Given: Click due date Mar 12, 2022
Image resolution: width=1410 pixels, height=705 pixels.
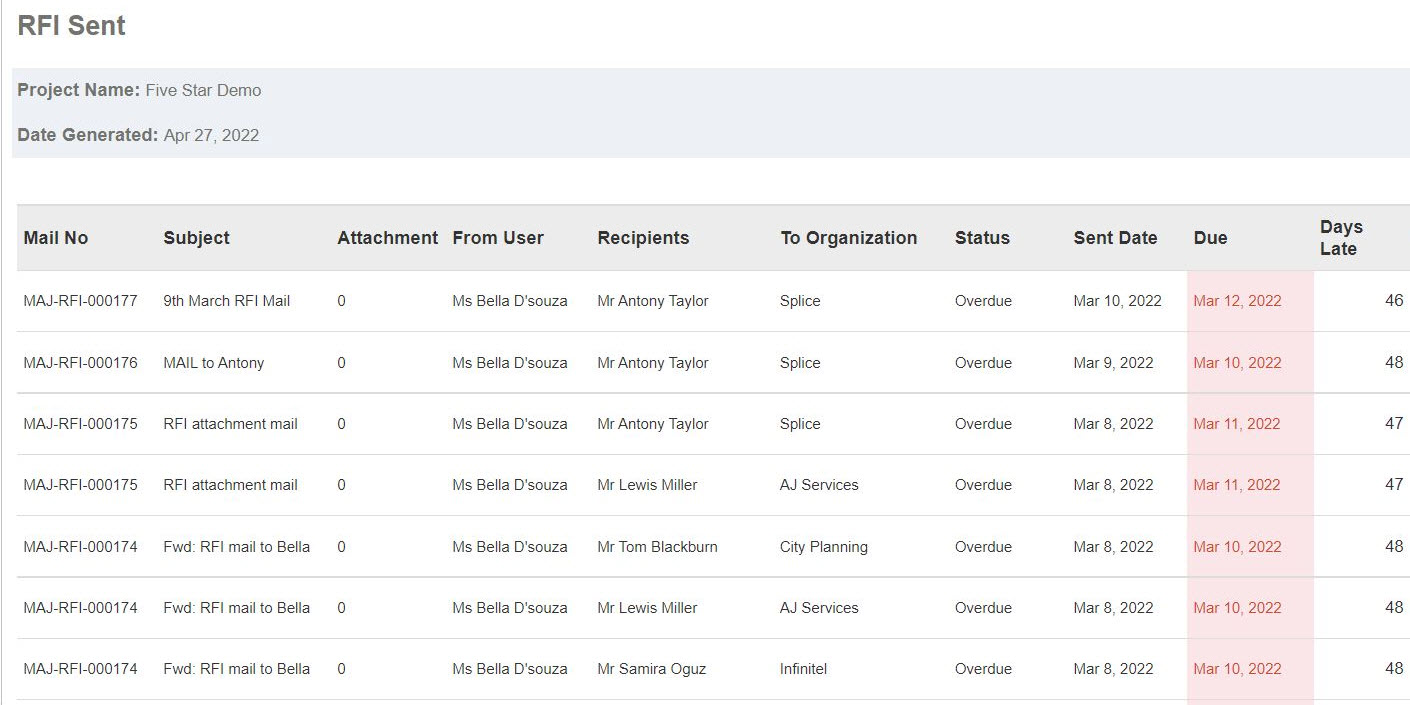Looking at the screenshot, I should click(1237, 301).
